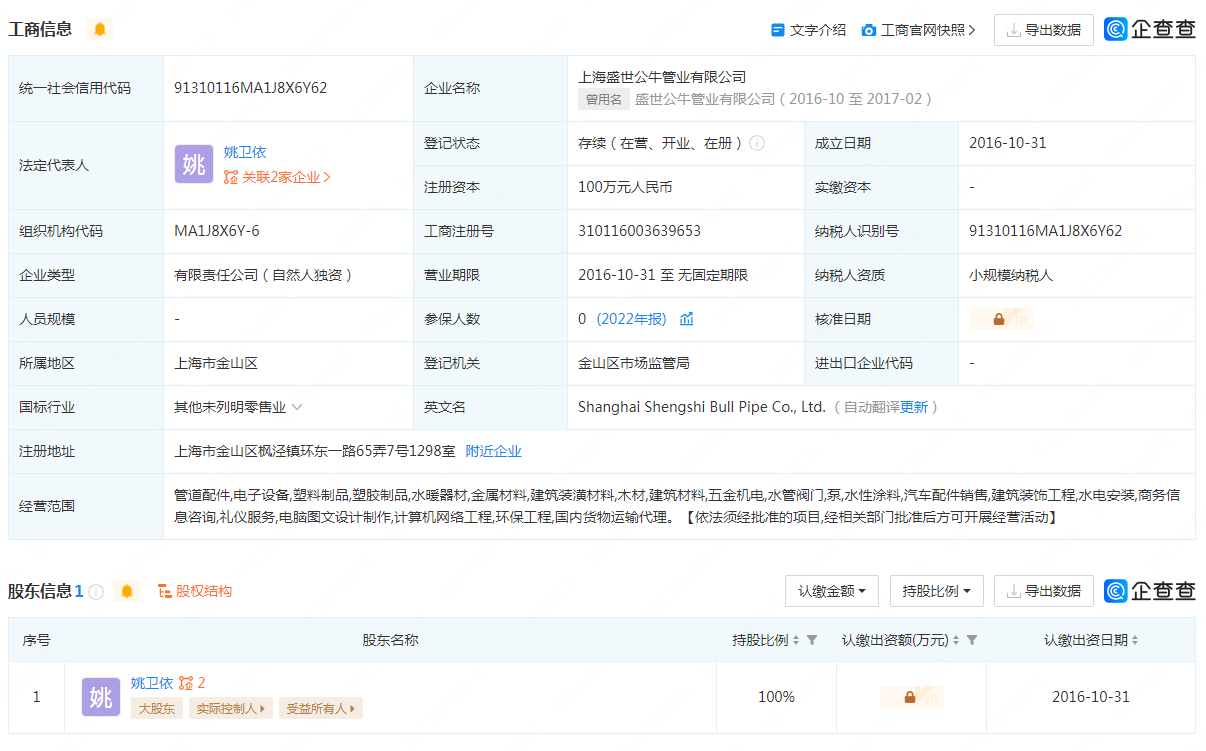This screenshot has height=751, width=1206.
Task: Click 工商注册号 value 310116003639653
Action: (640, 231)
